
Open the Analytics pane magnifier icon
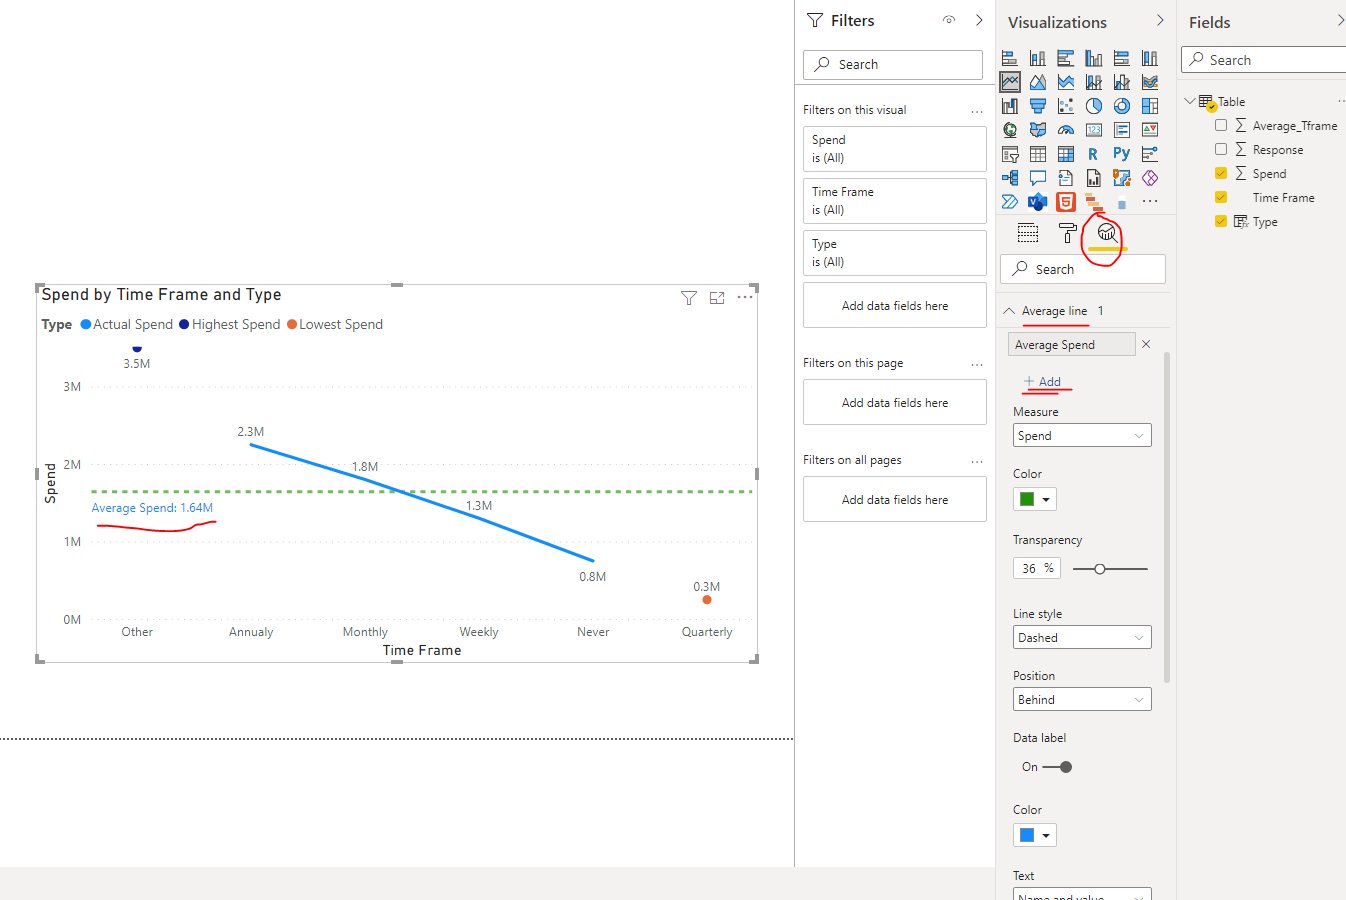coord(1107,234)
